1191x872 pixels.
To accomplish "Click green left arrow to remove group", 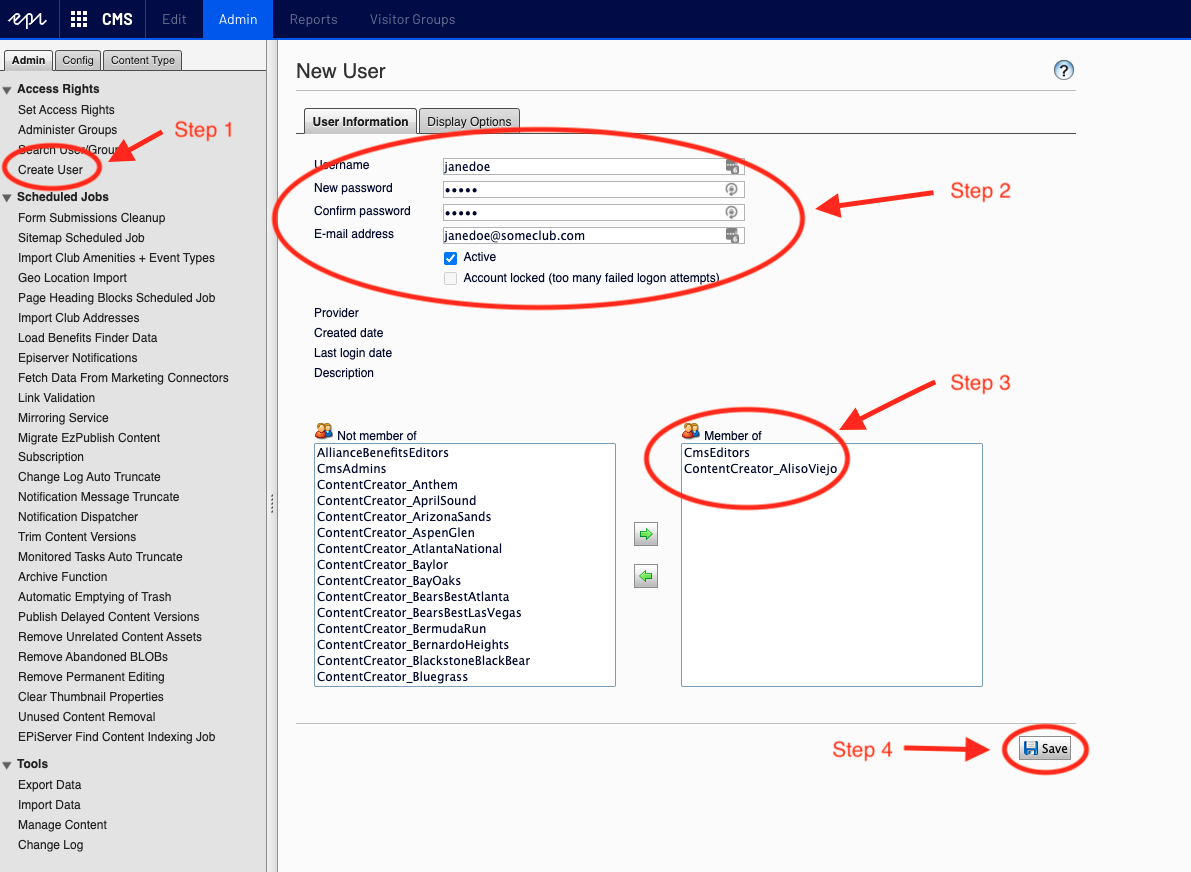I will [x=646, y=577].
